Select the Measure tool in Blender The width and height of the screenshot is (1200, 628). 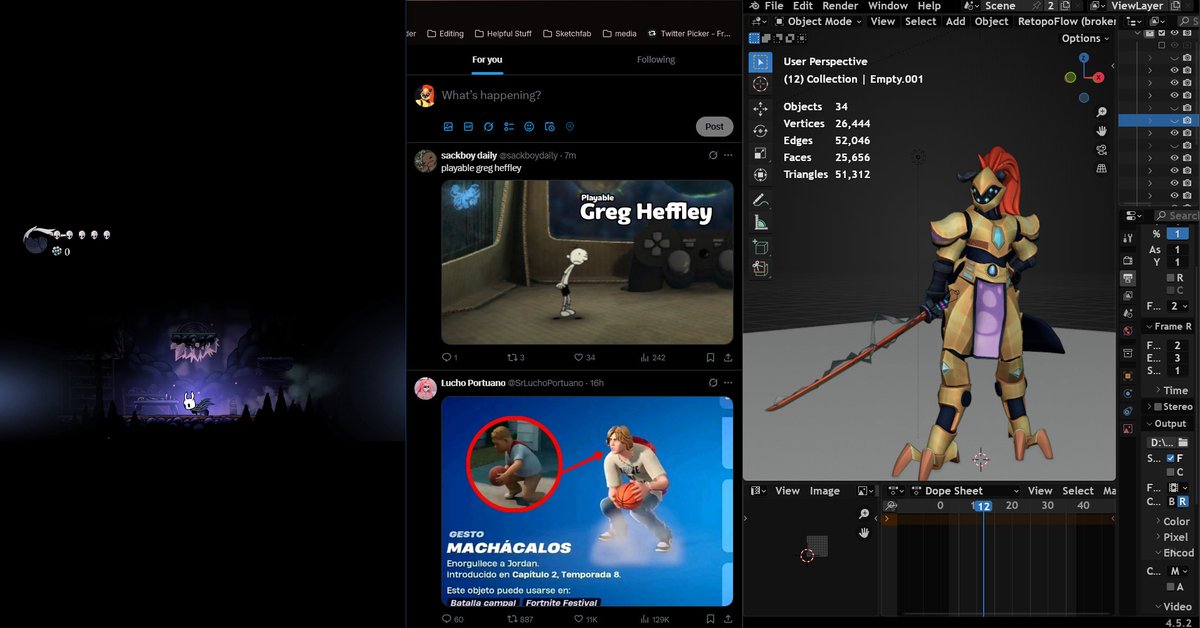pos(760,222)
